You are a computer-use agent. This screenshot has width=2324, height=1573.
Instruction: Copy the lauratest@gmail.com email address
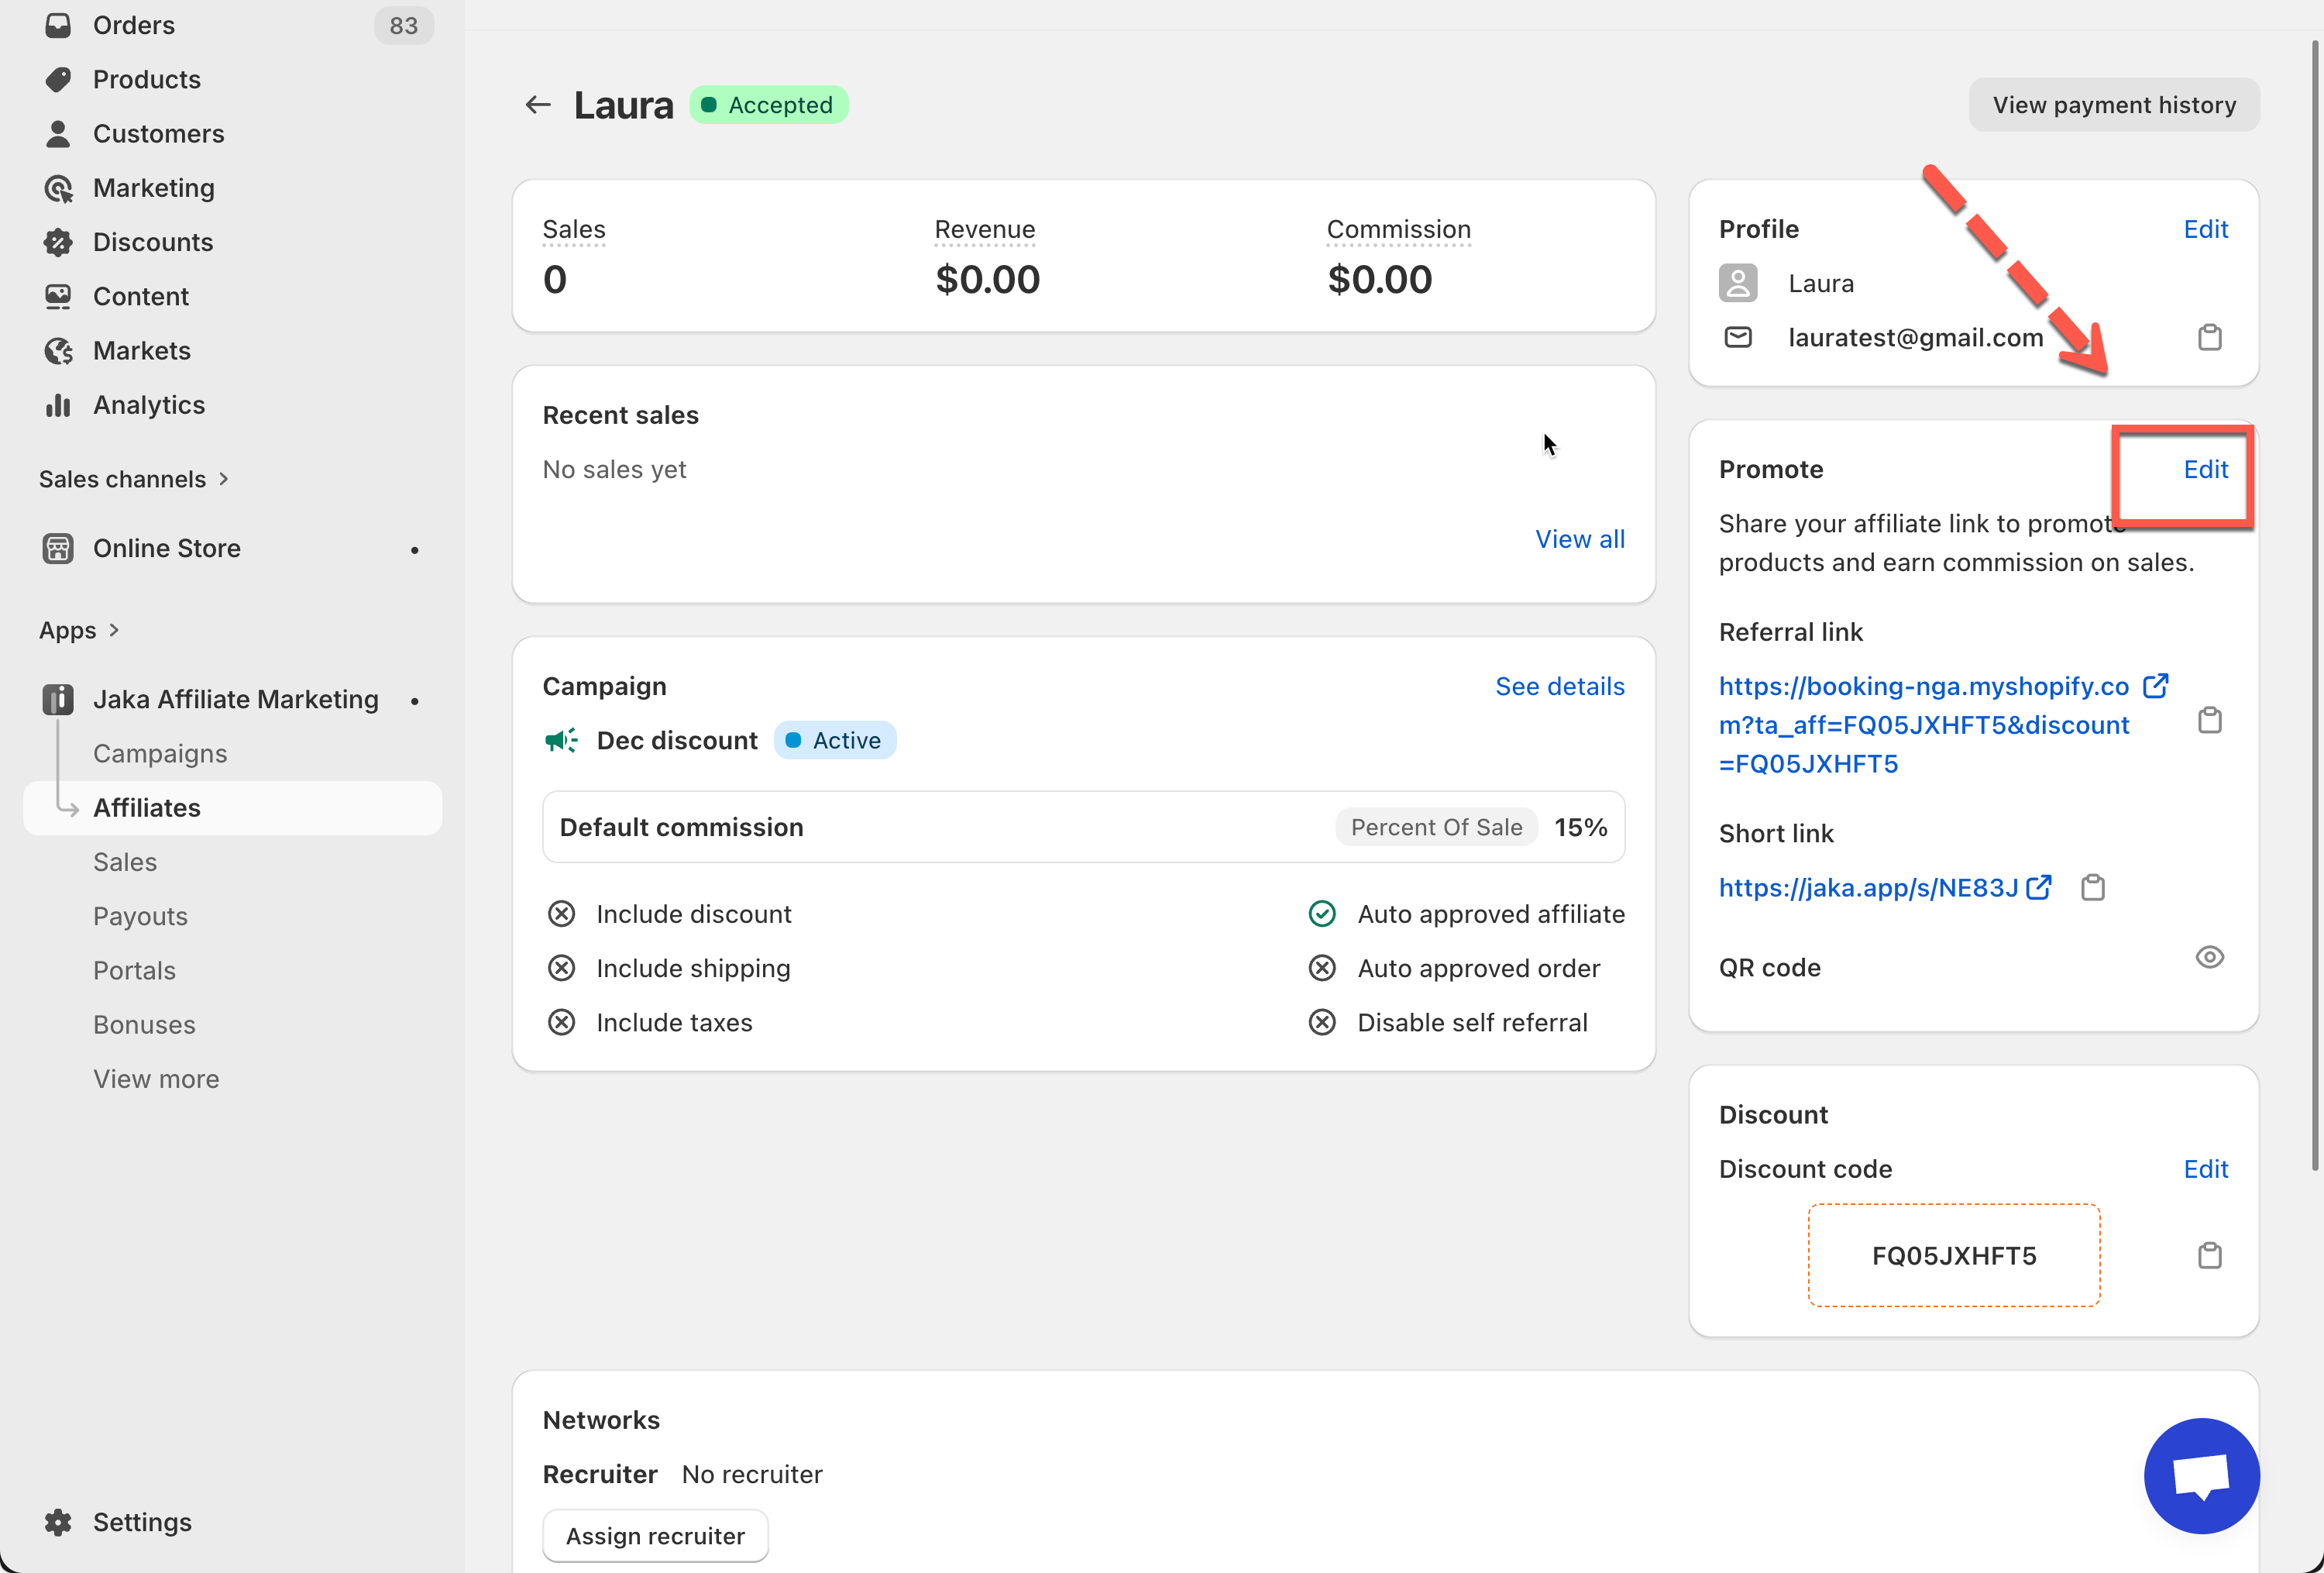click(x=2209, y=338)
